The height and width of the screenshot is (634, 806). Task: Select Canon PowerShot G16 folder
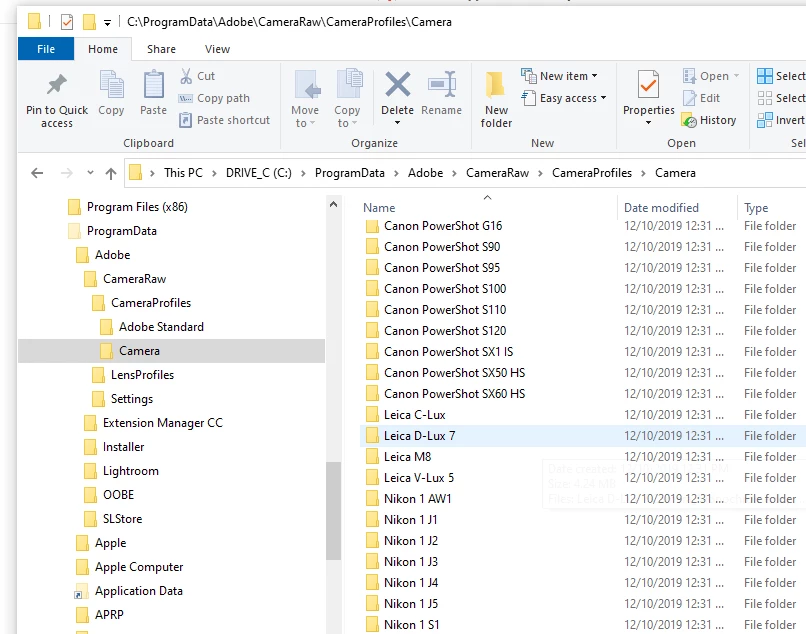tap(443, 226)
